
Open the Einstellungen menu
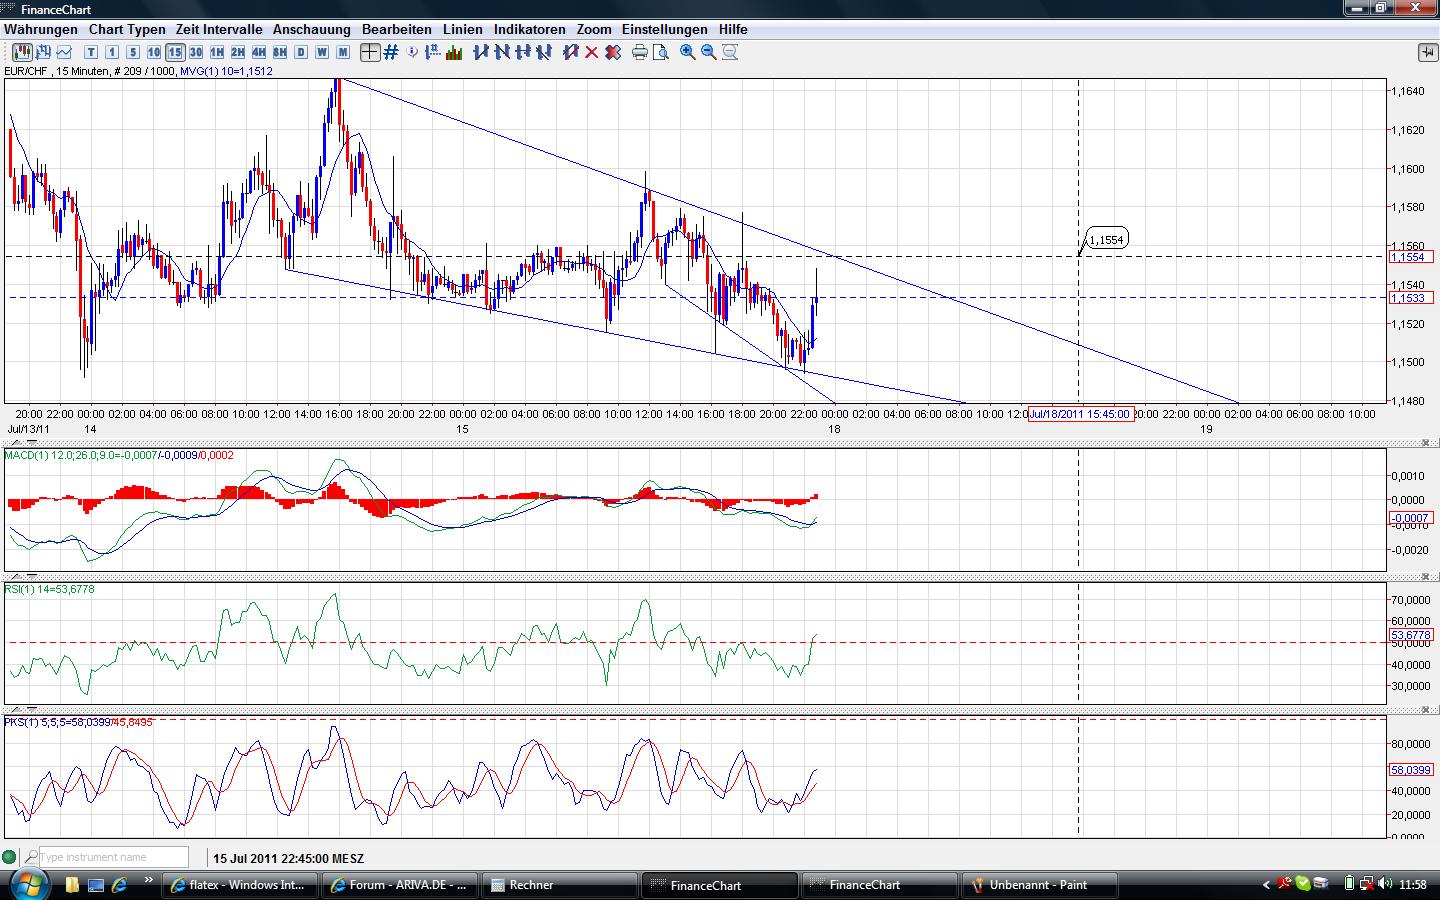[664, 30]
